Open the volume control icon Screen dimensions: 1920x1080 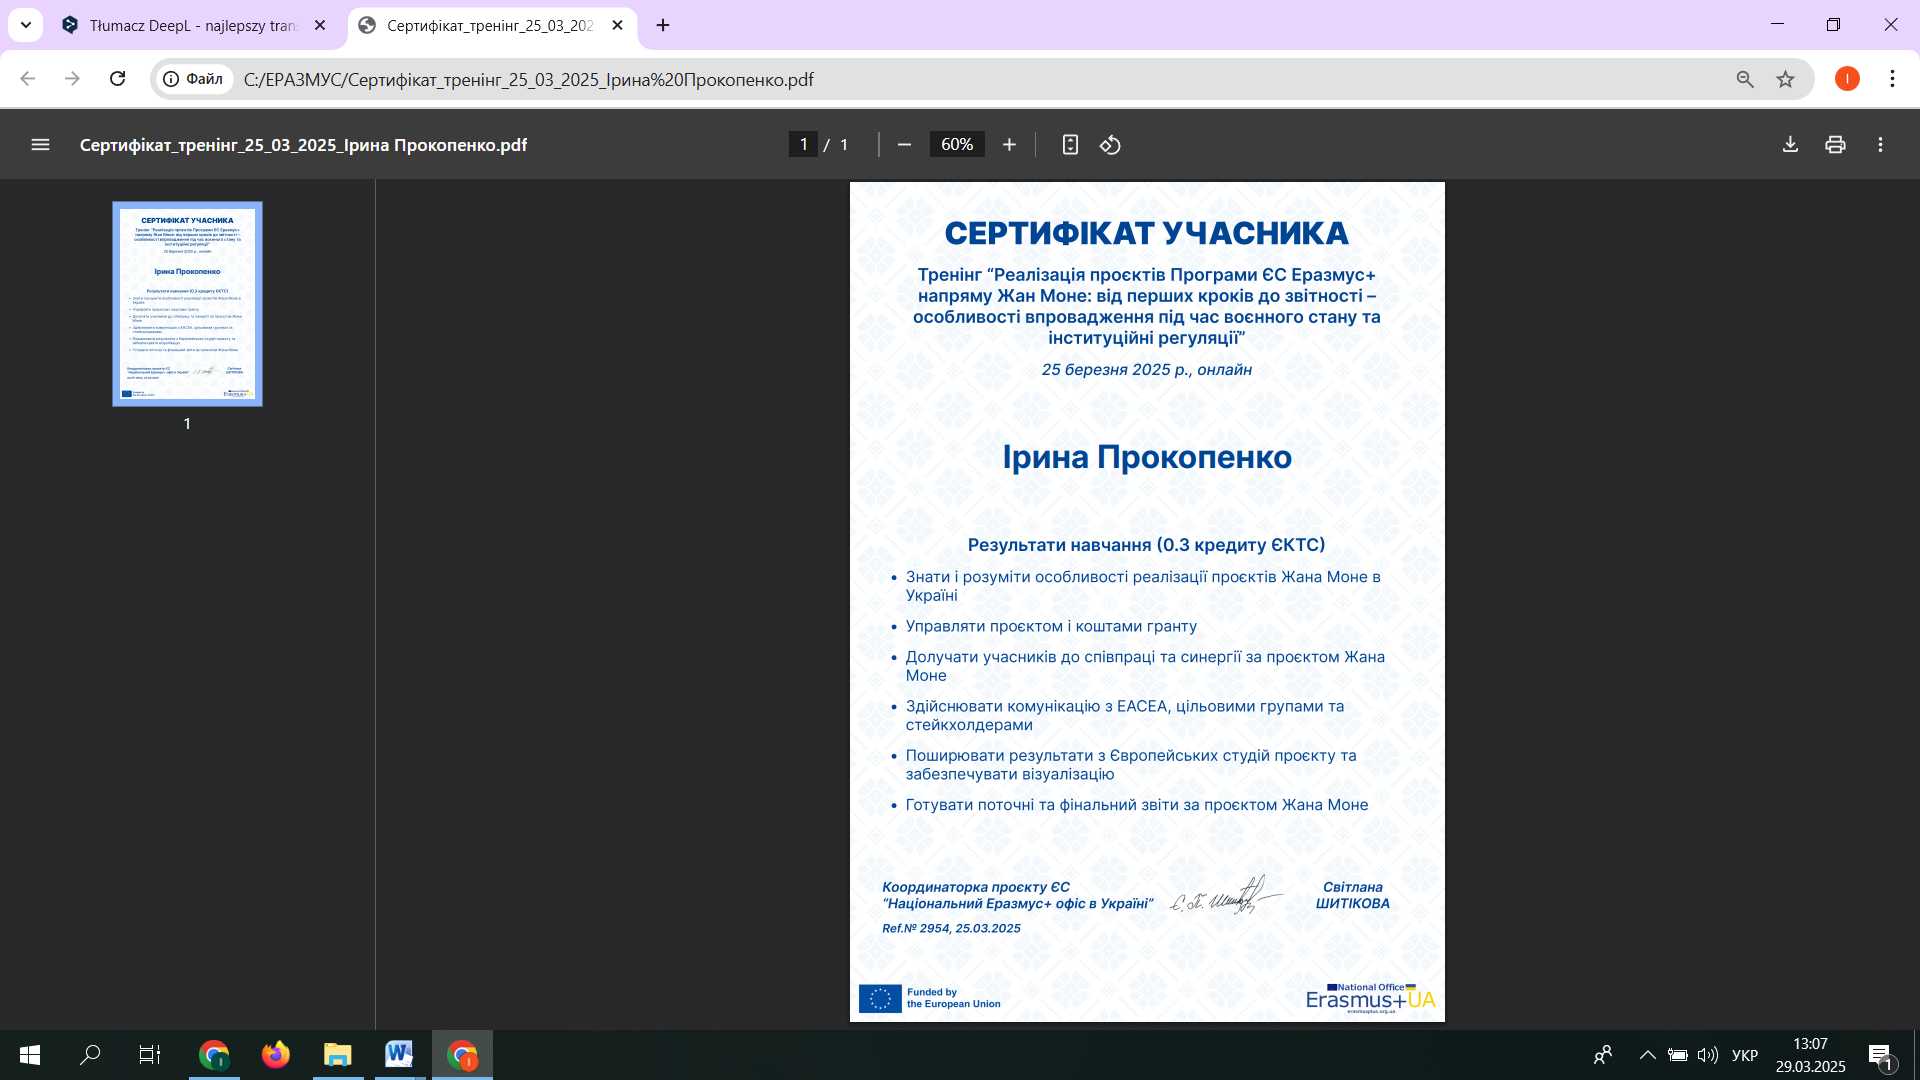1707,1055
